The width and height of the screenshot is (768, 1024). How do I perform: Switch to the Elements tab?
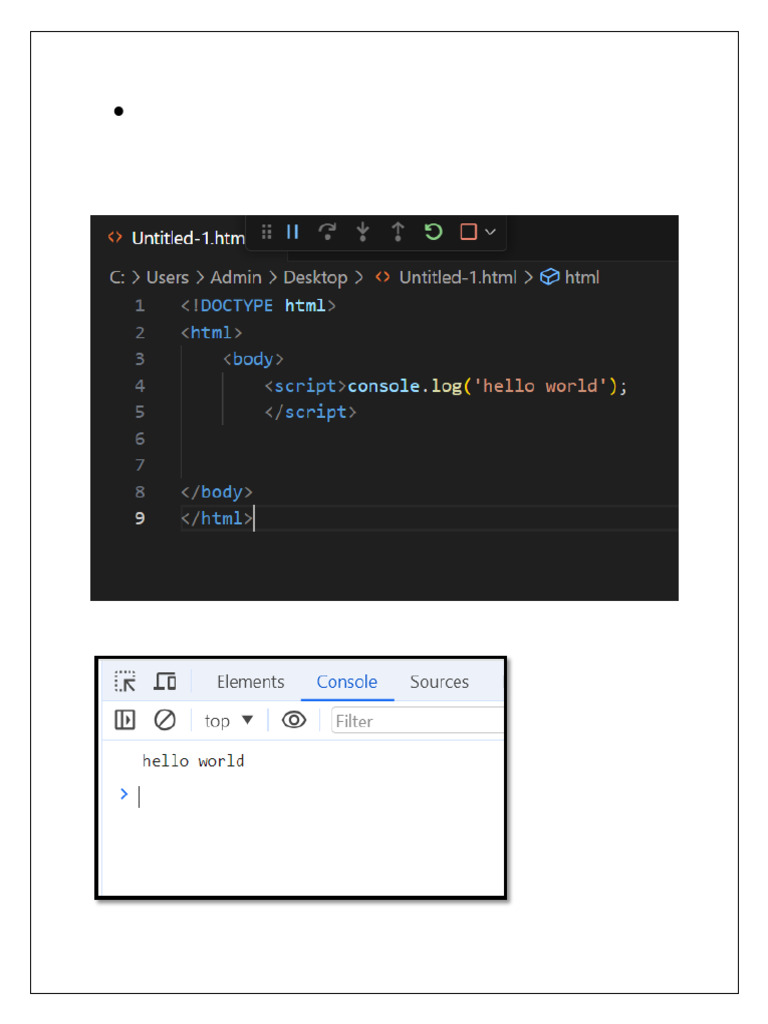point(250,682)
